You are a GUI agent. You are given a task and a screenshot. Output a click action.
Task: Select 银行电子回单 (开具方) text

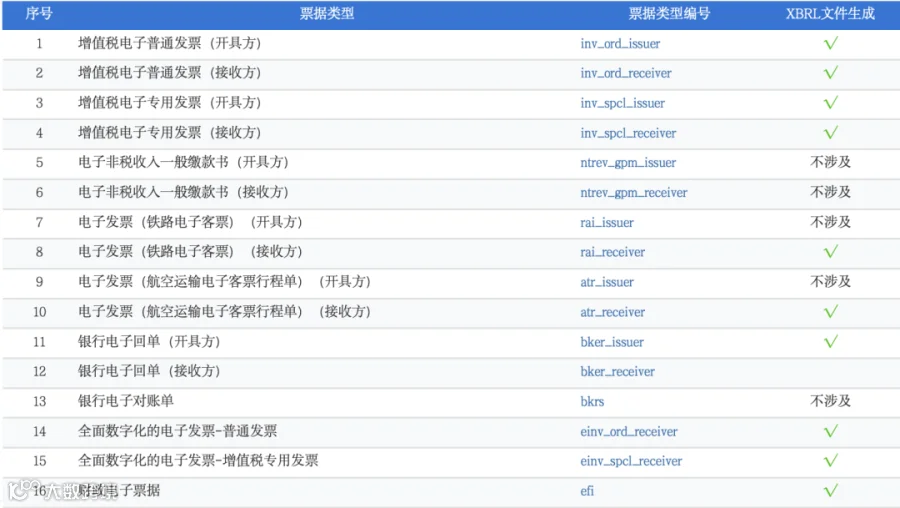pyautogui.click(x=149, y=342)
